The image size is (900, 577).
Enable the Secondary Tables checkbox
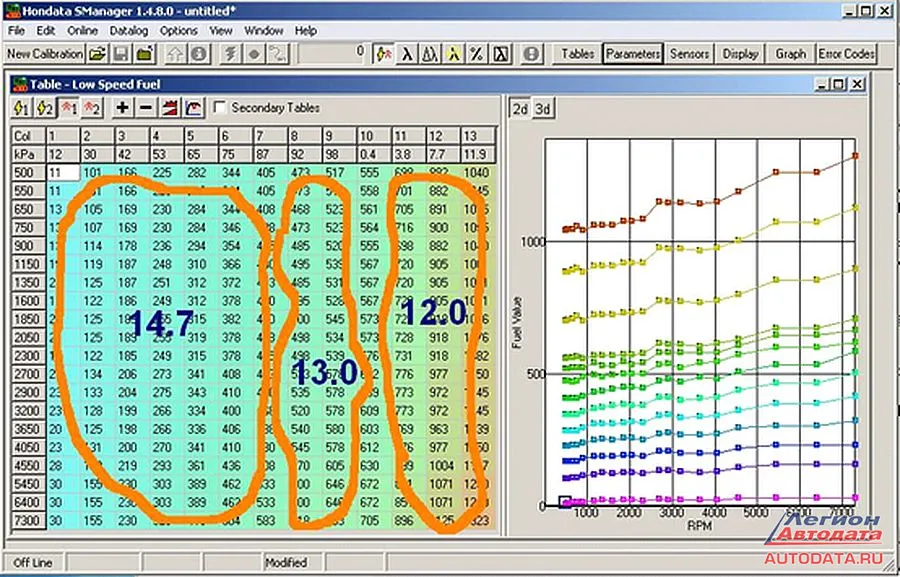click(219, 107)
